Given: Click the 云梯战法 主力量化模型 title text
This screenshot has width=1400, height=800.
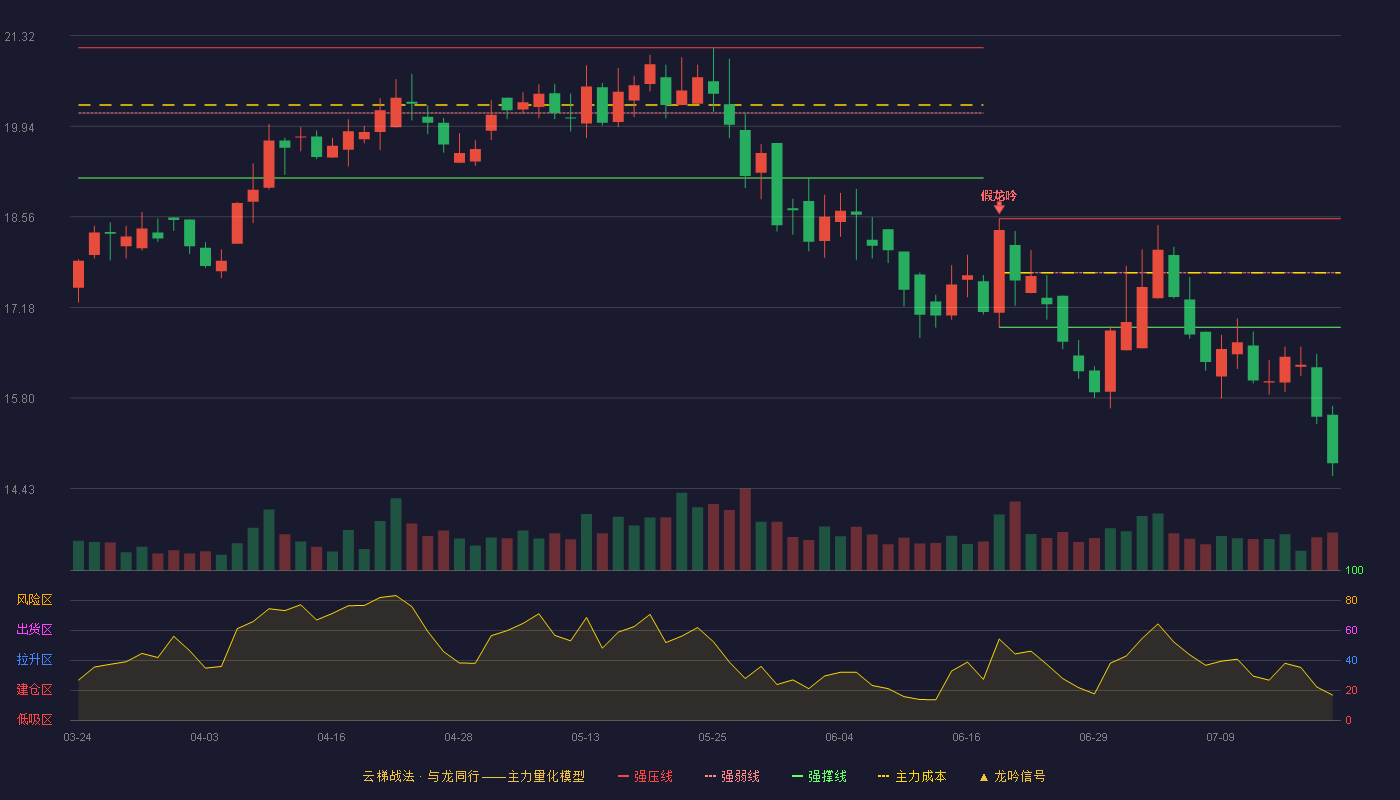Looking at the screenshot, I should point(474,777).
